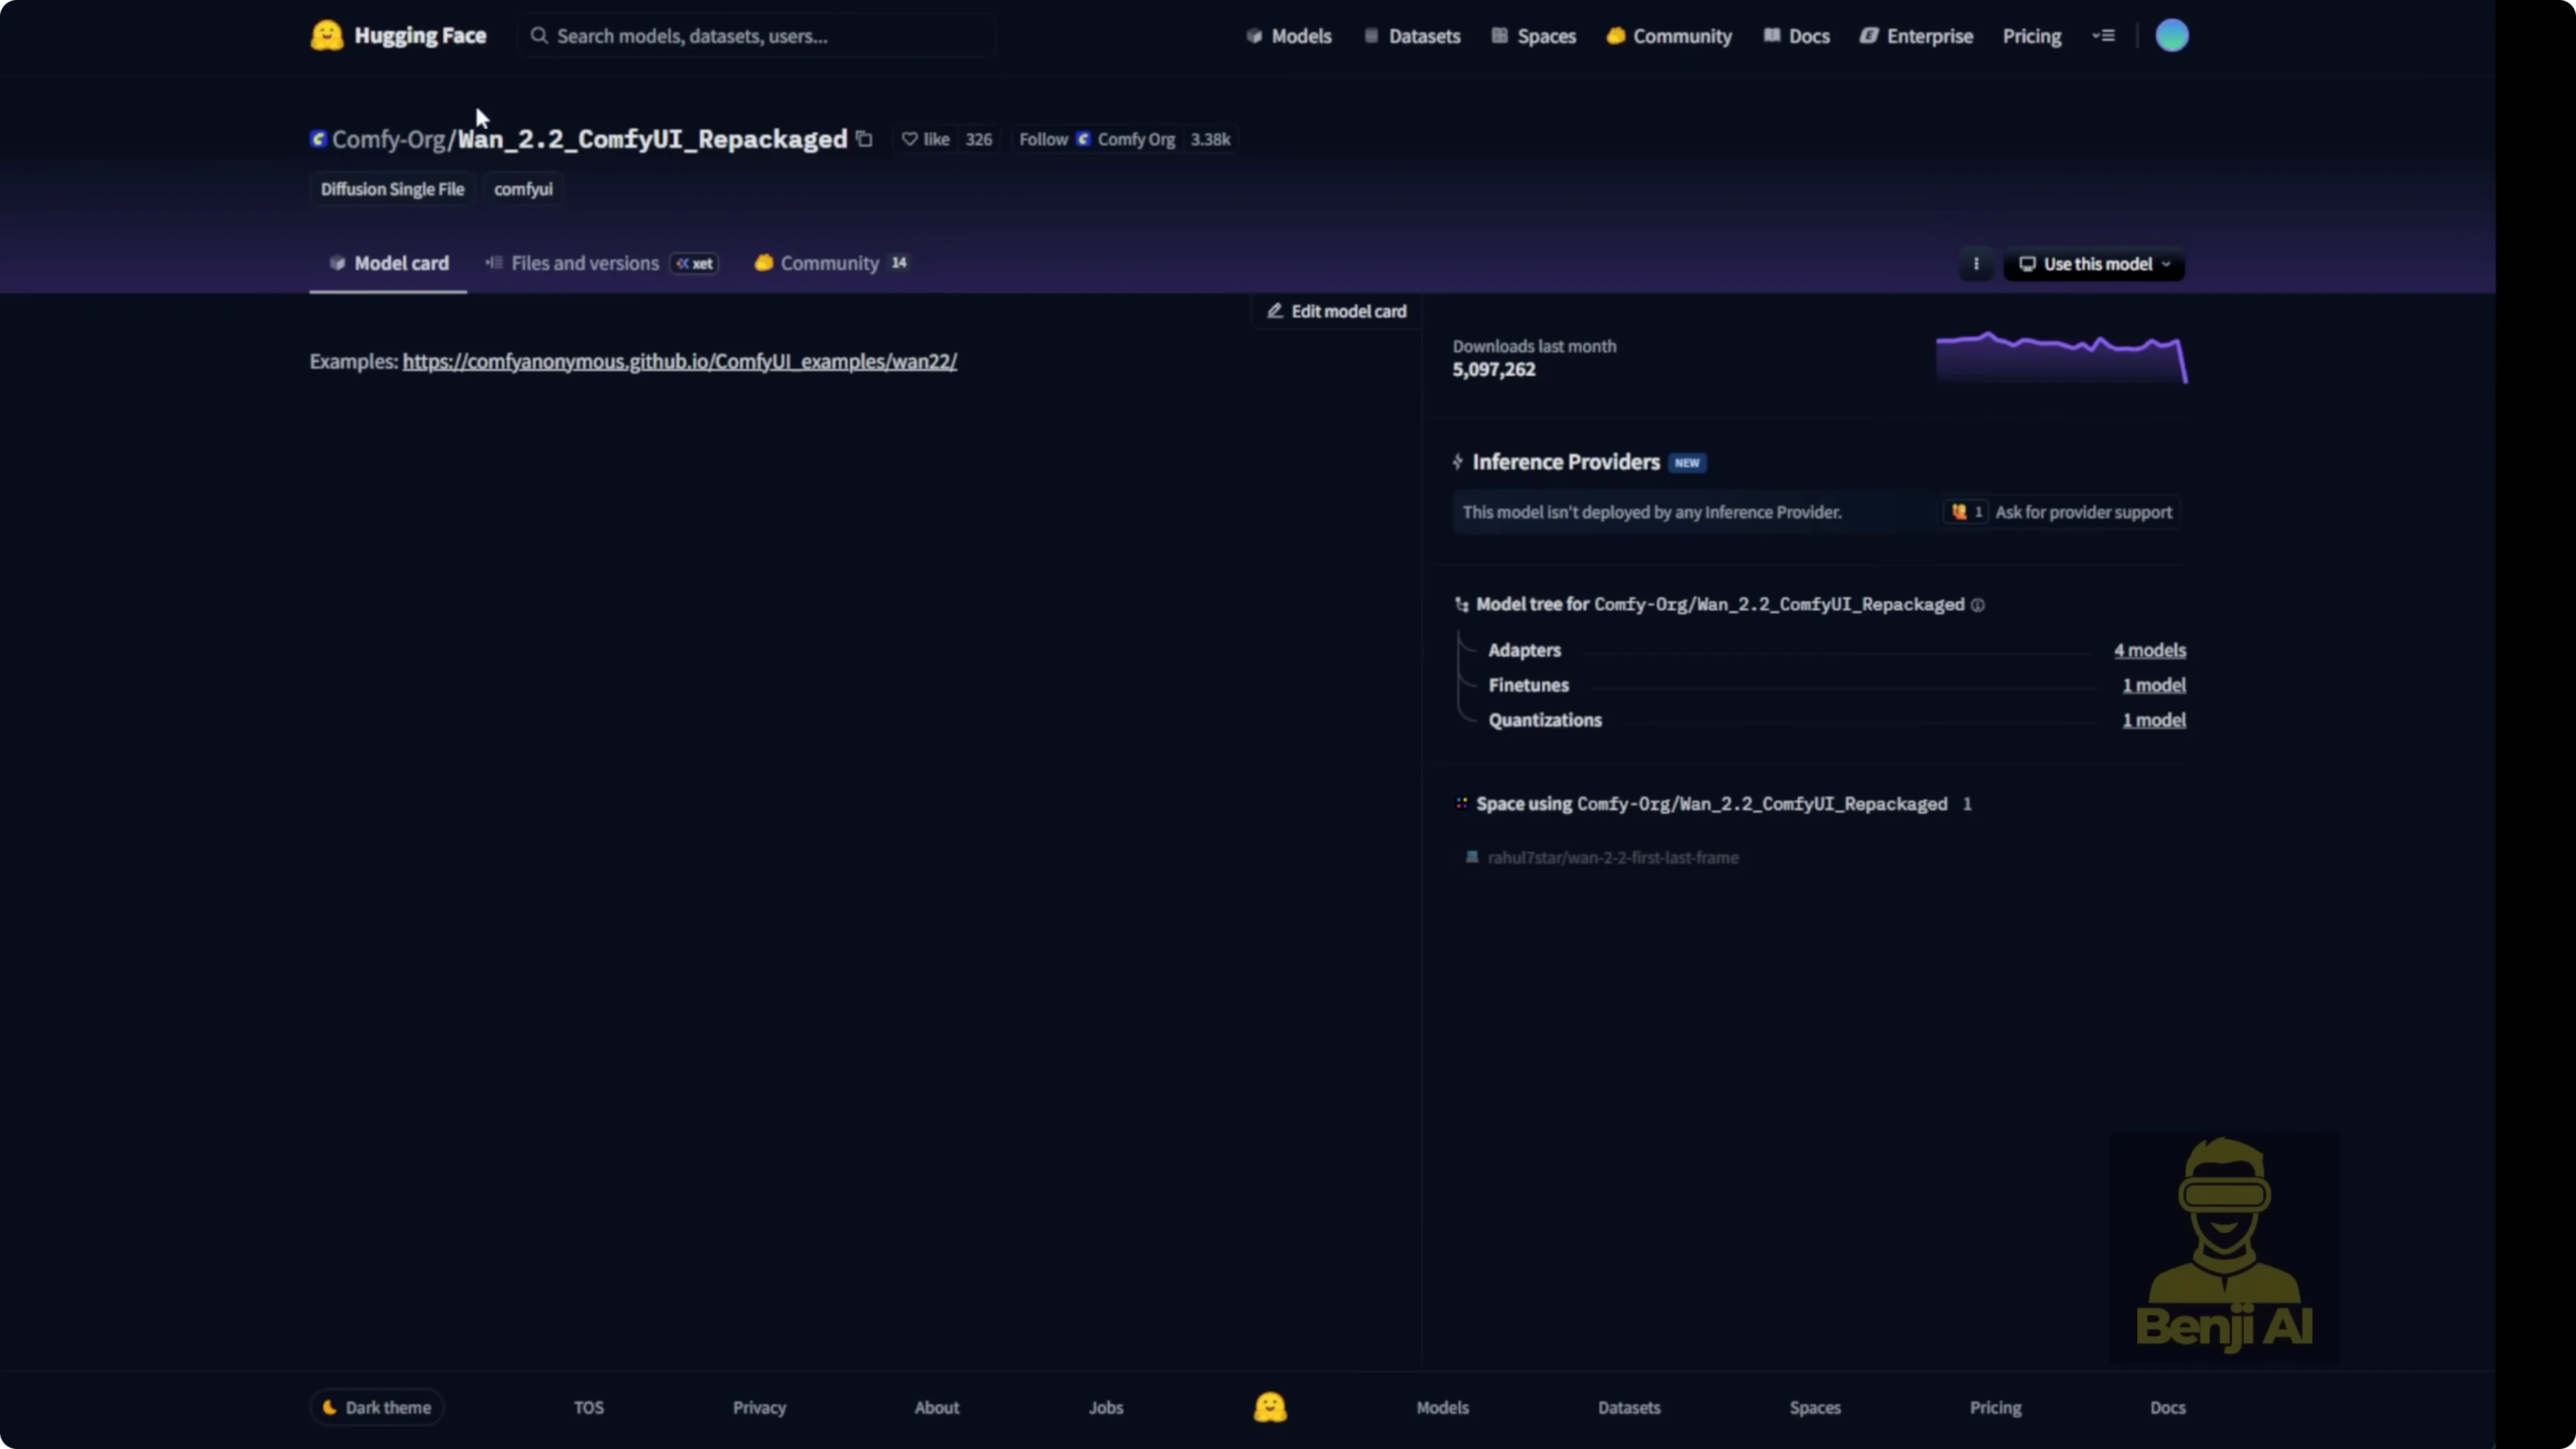Open the user profile avatar
The height and width of the screenshot is (1449, 2576).
[2171, 36]
